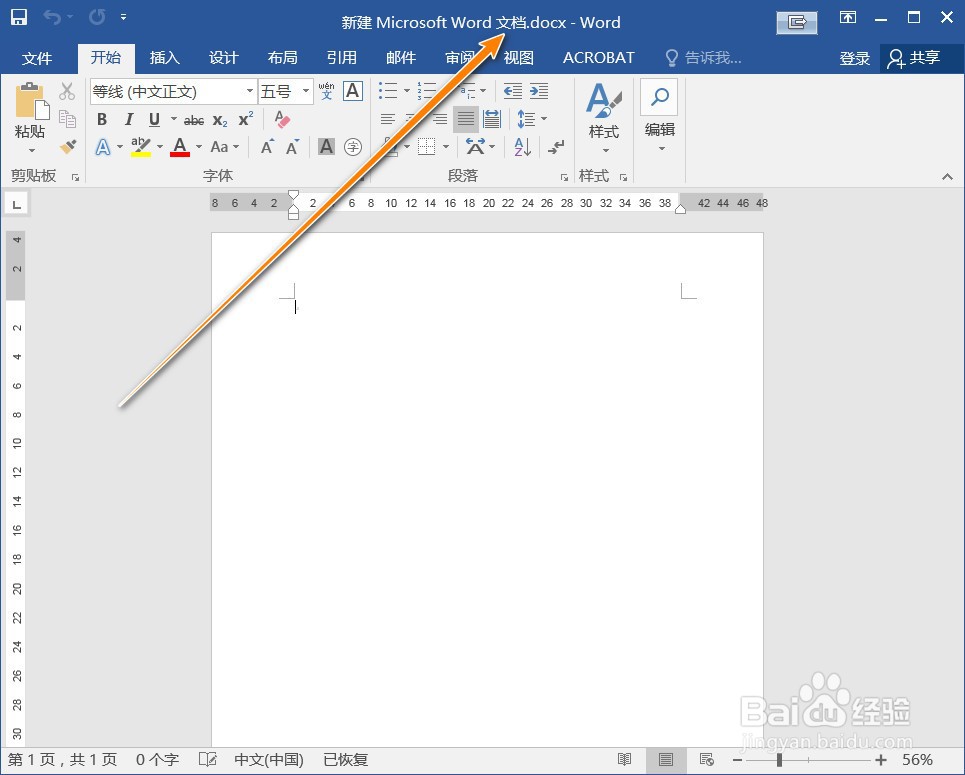Open the font color dropdown arrow

[199, 147]
